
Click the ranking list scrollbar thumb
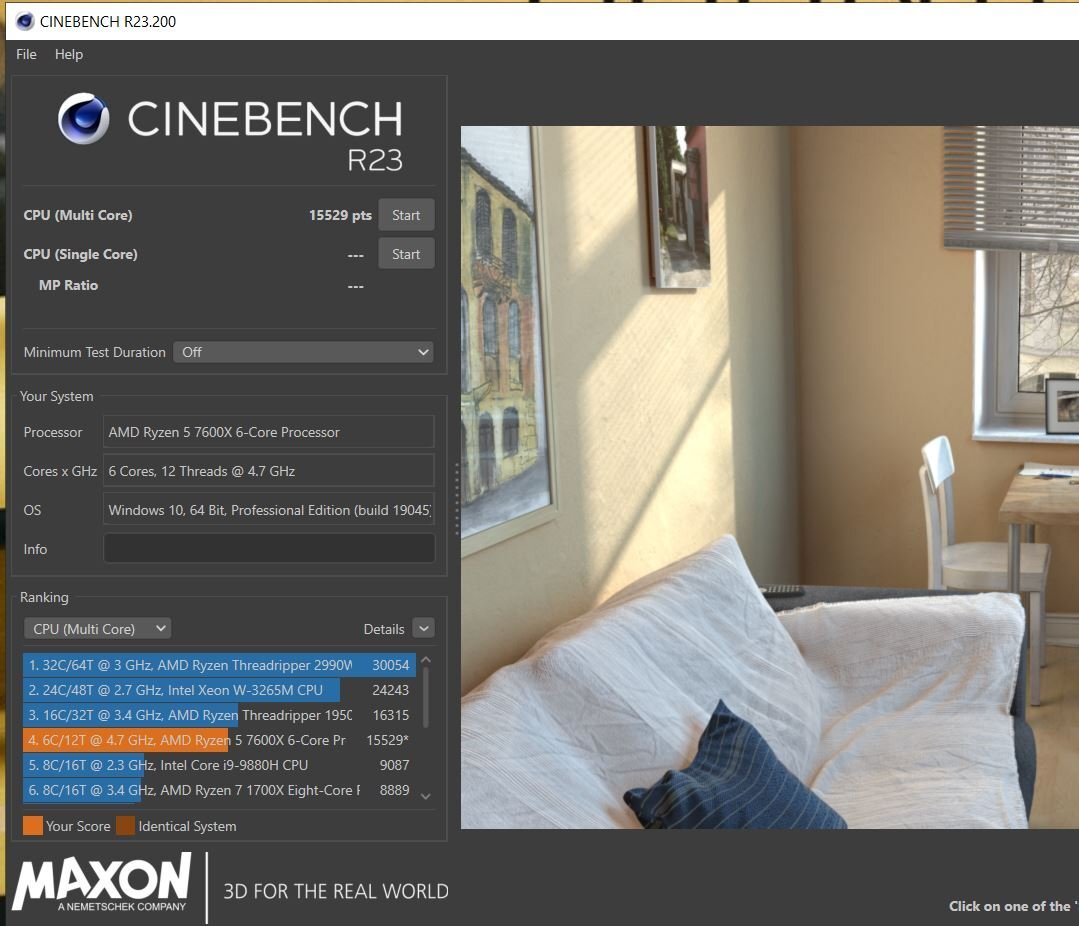pos(426,697)
